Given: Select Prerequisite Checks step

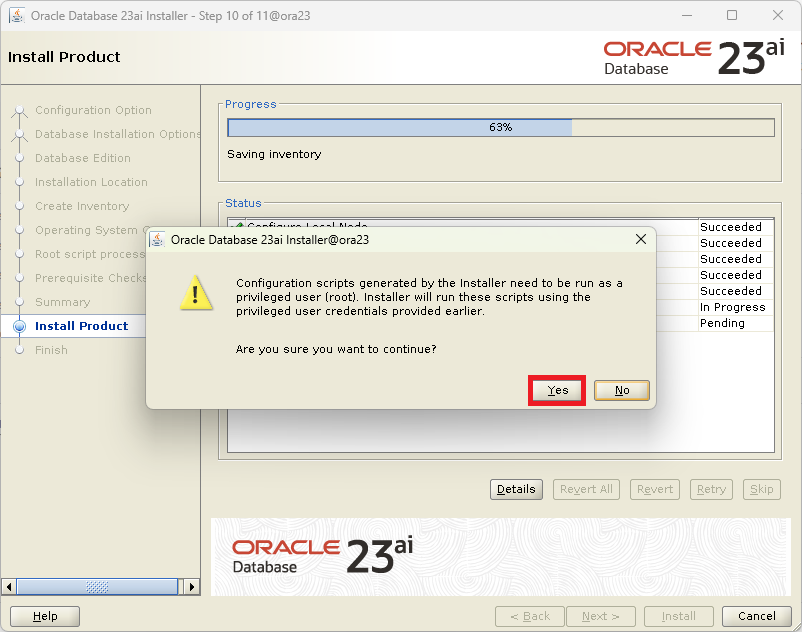Looking at the screenshot, I should [91, 278].
